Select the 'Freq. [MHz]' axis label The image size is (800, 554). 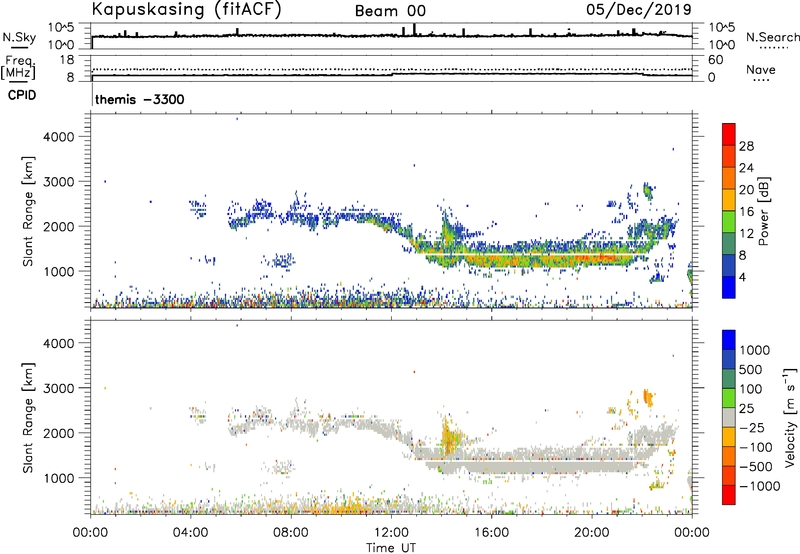(19, 67)
